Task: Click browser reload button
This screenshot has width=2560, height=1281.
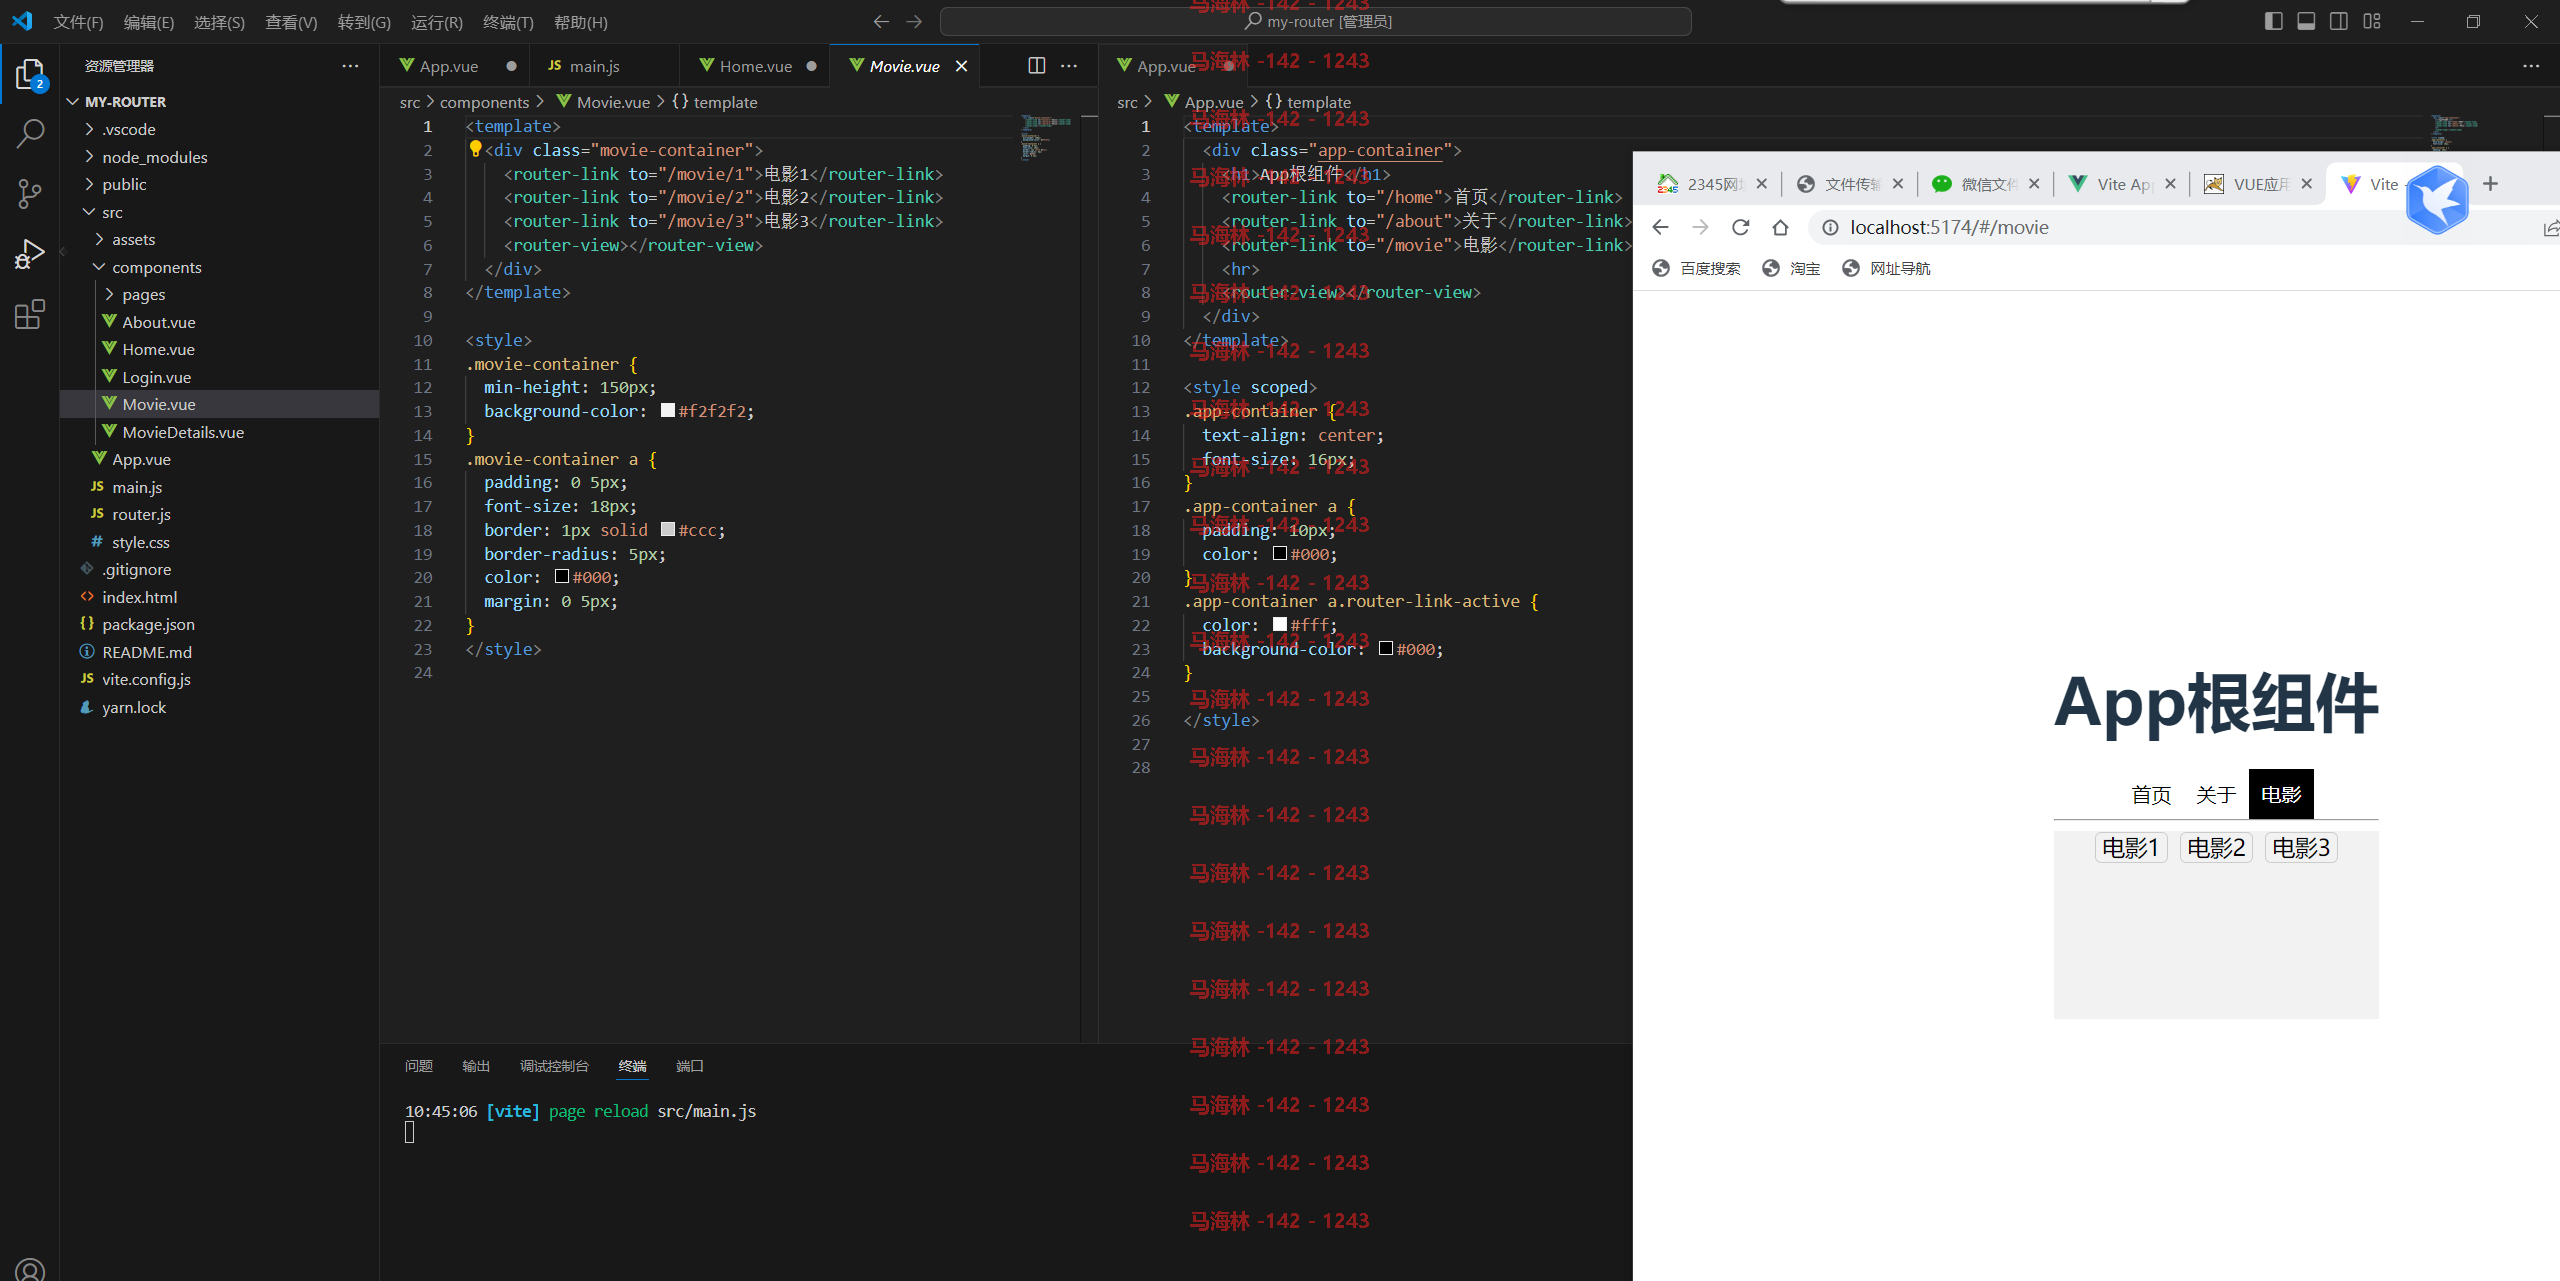Action: (x=1740, y=227)
